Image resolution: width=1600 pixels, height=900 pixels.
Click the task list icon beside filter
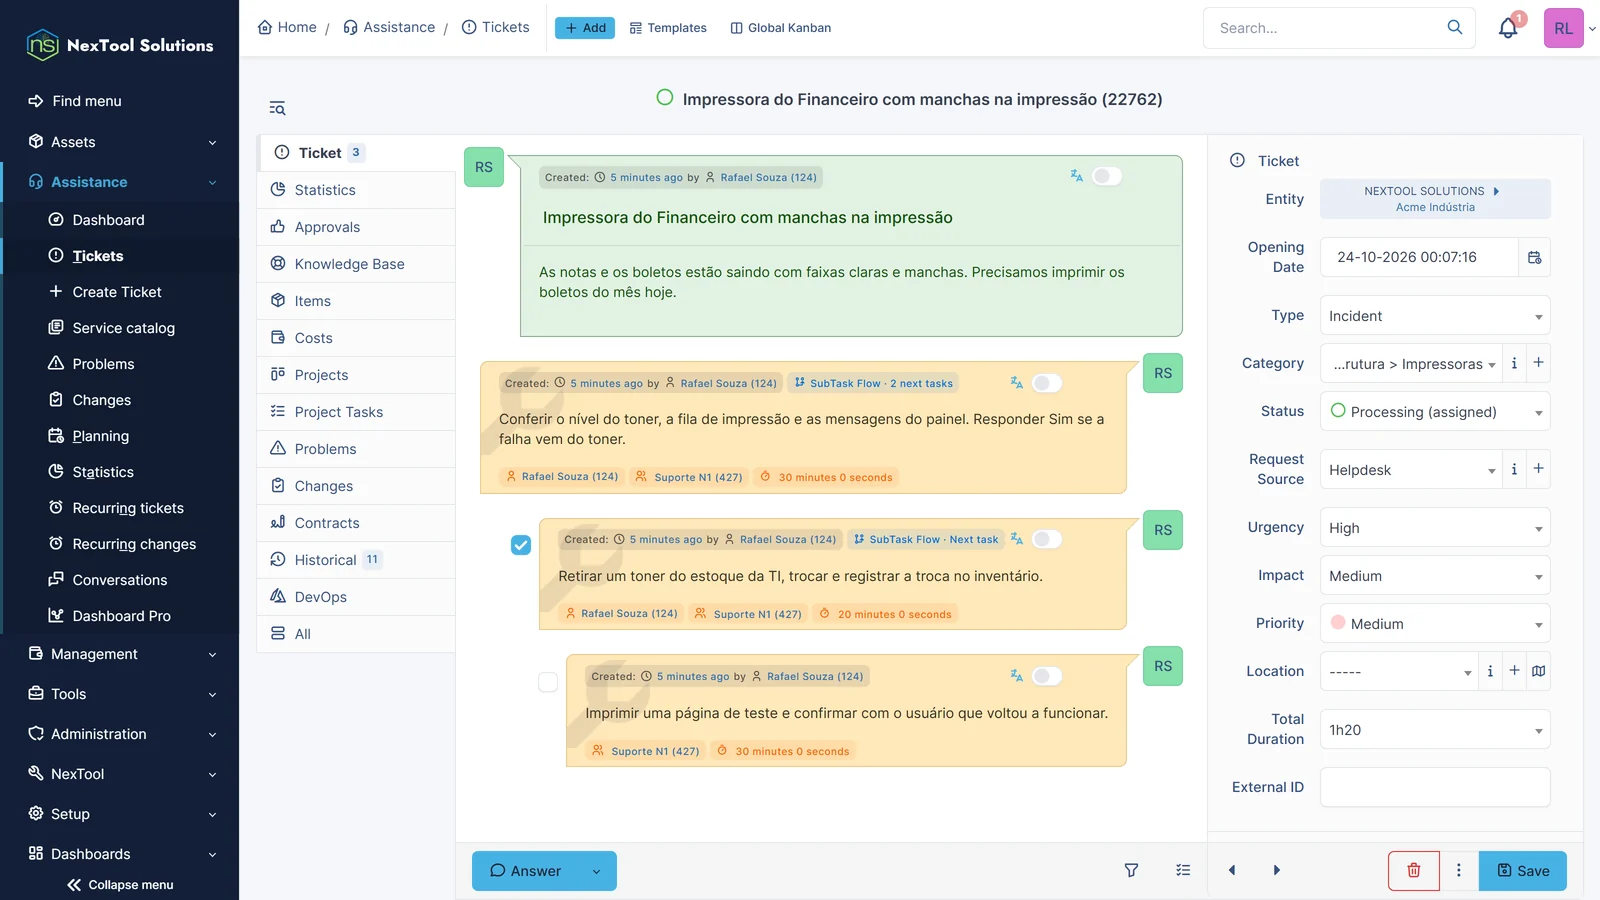pos(1183,870)
